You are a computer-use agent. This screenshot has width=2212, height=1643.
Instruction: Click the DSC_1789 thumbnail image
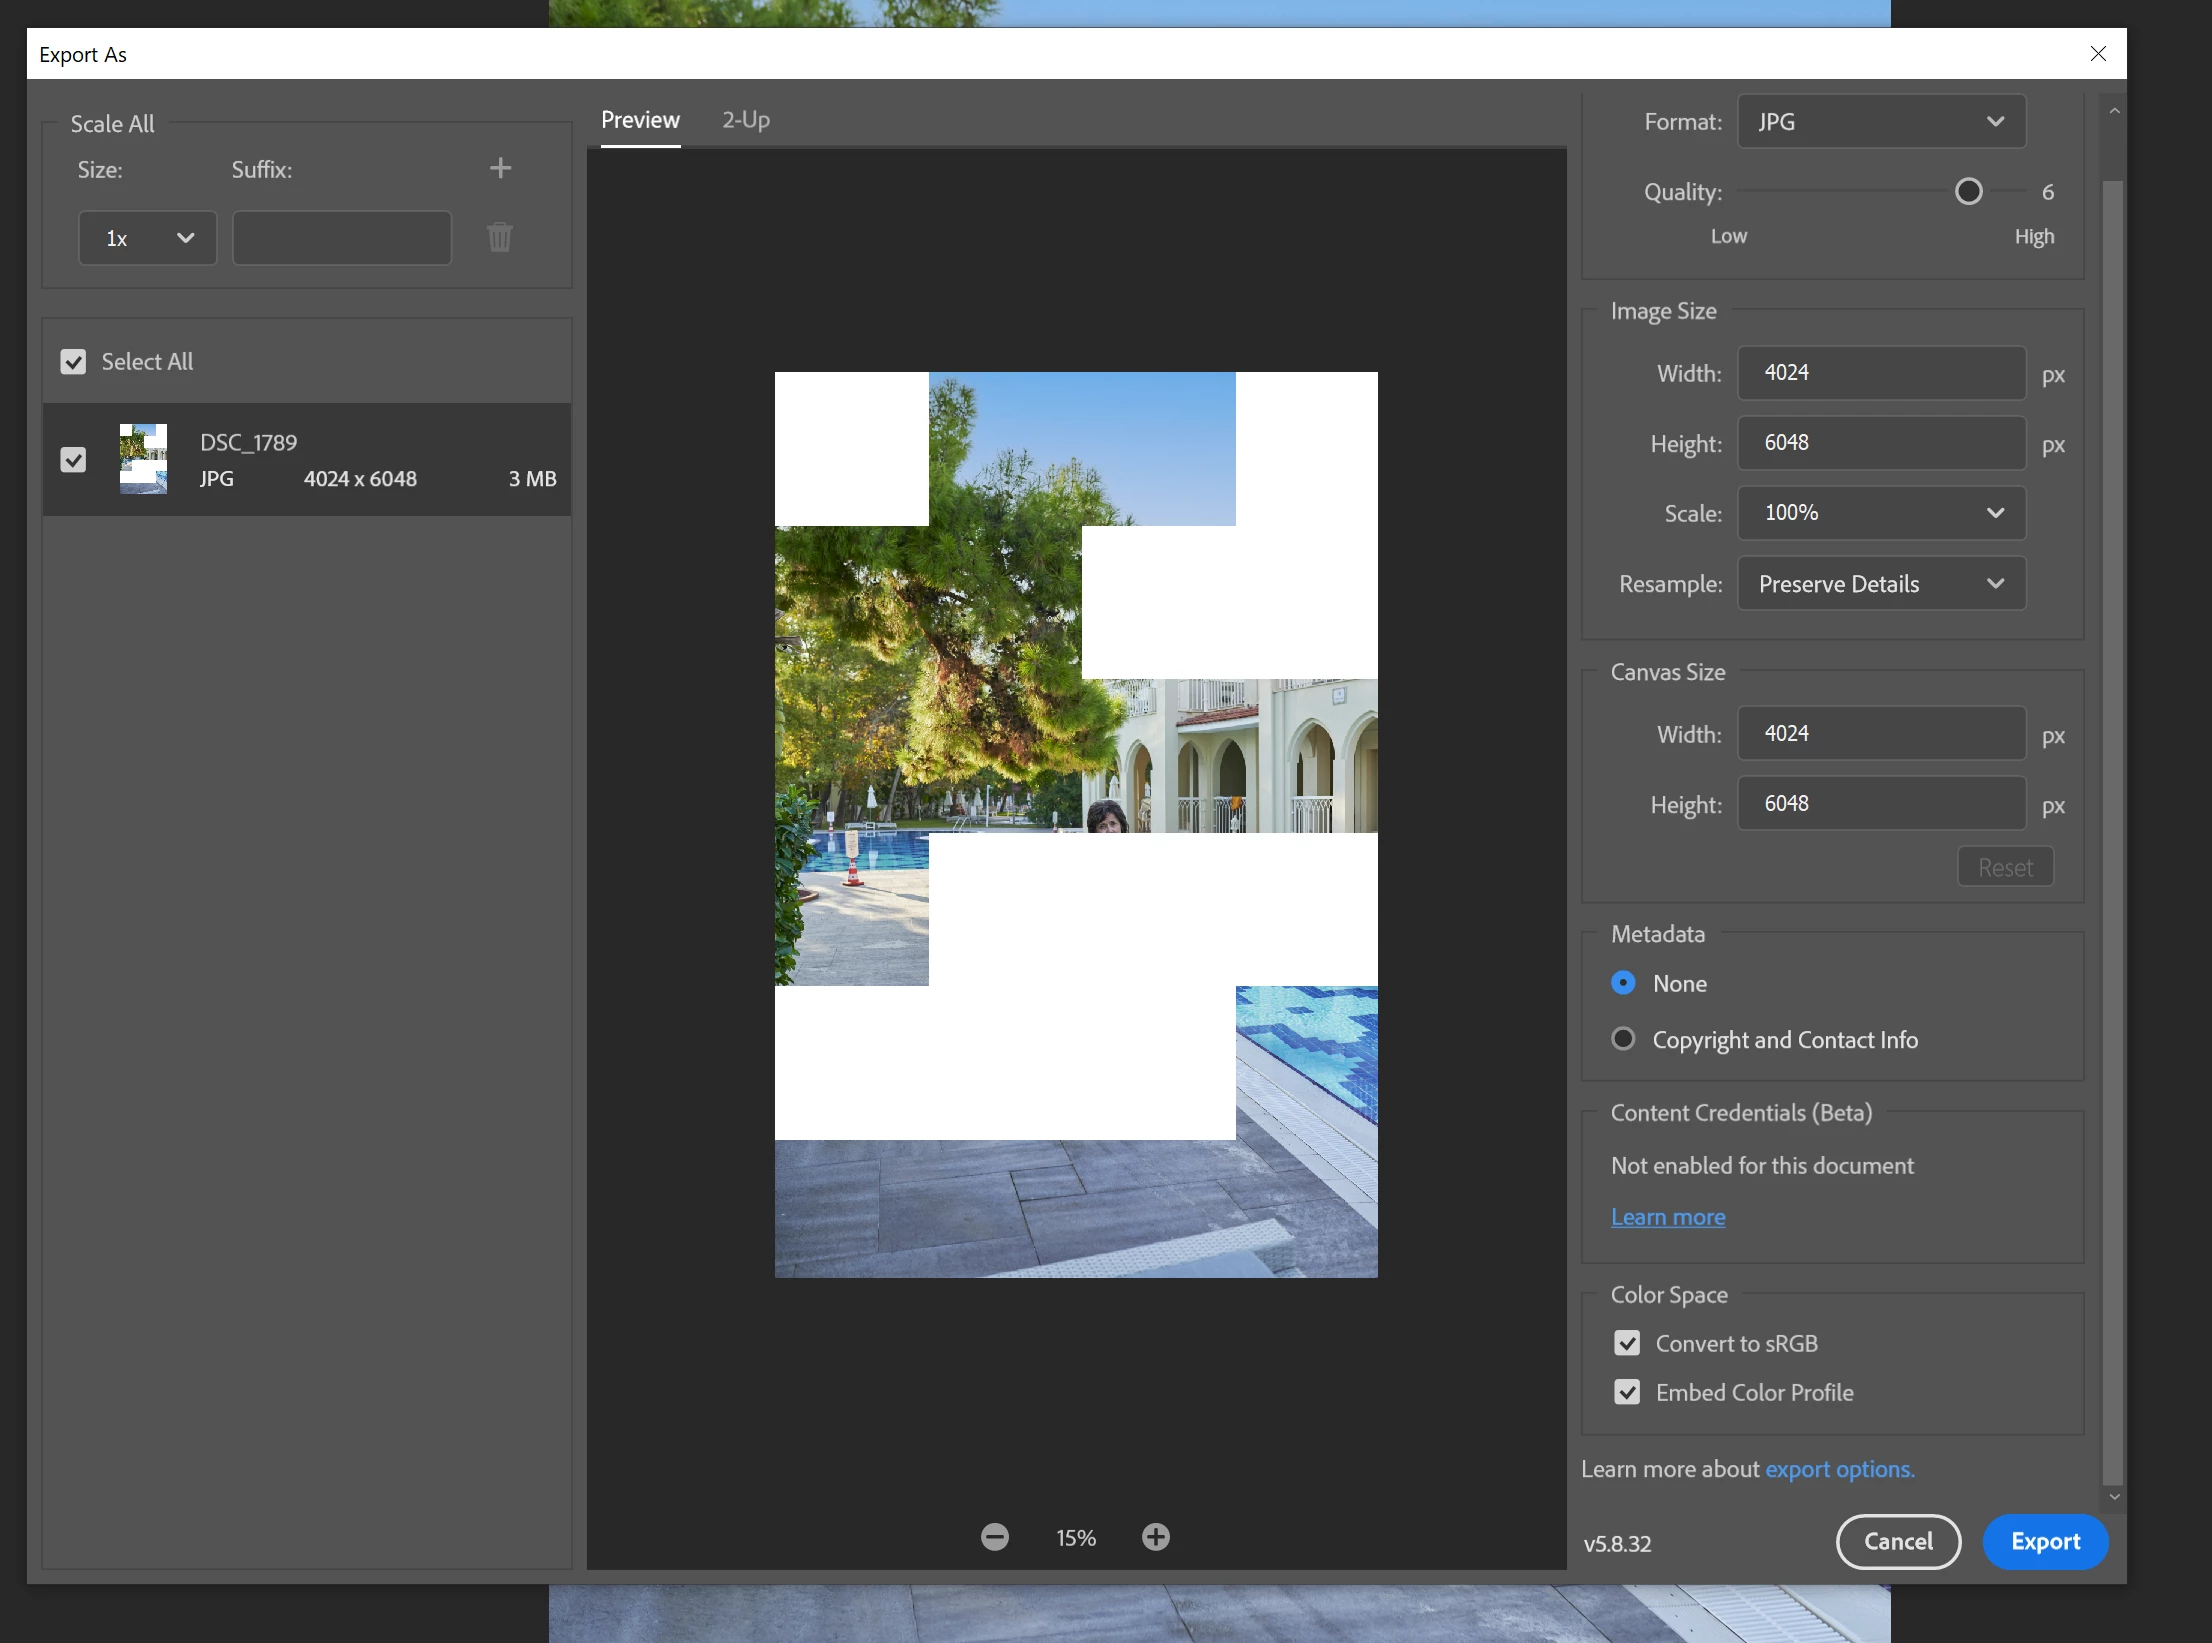[x=143, y=459]
